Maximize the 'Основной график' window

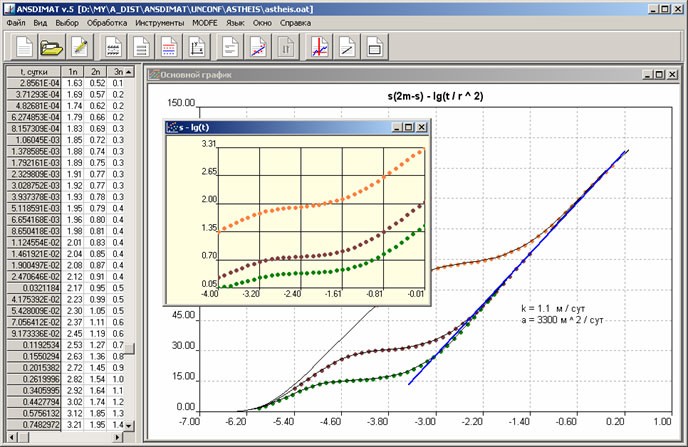(x=659, y=75)
